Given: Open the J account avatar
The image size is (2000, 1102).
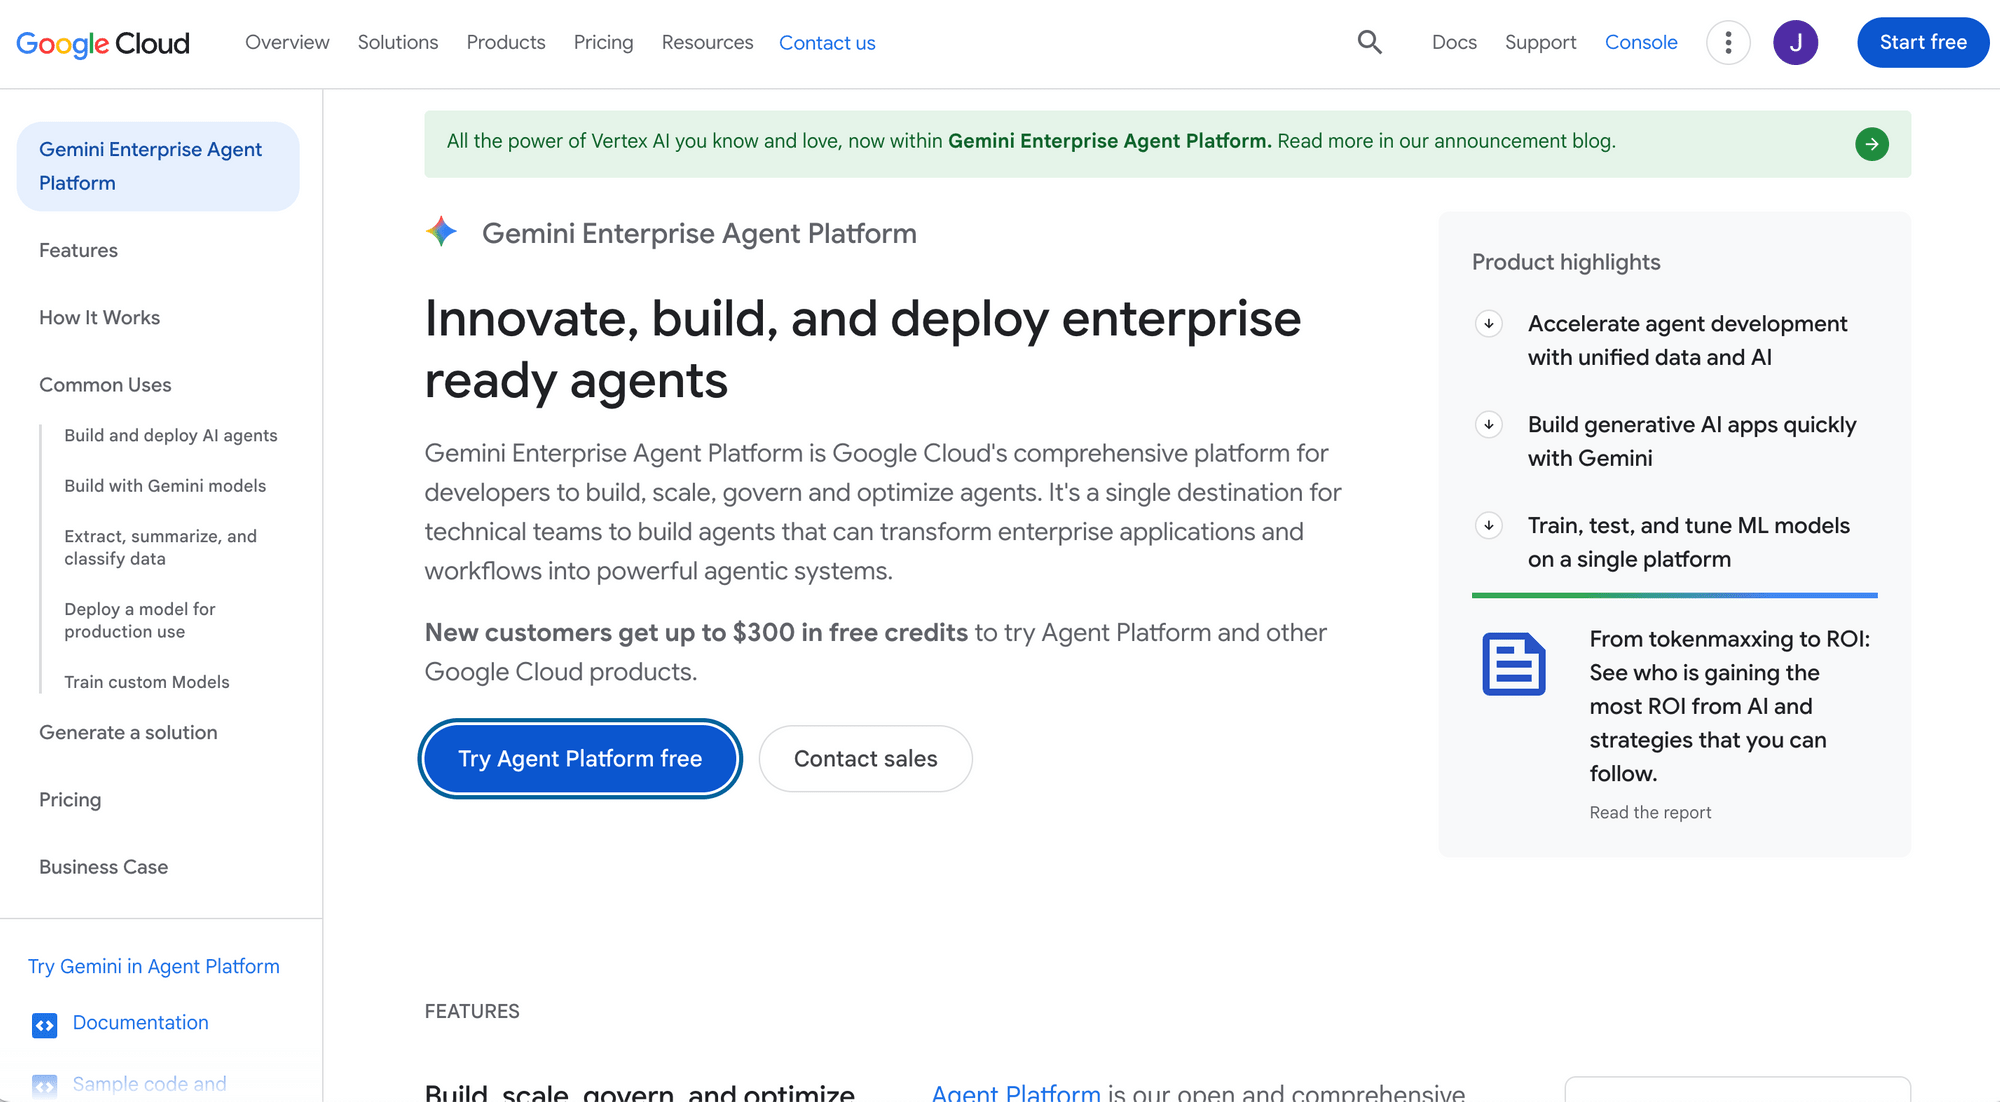Looking at the screenshot, I should click(1795, 43).
